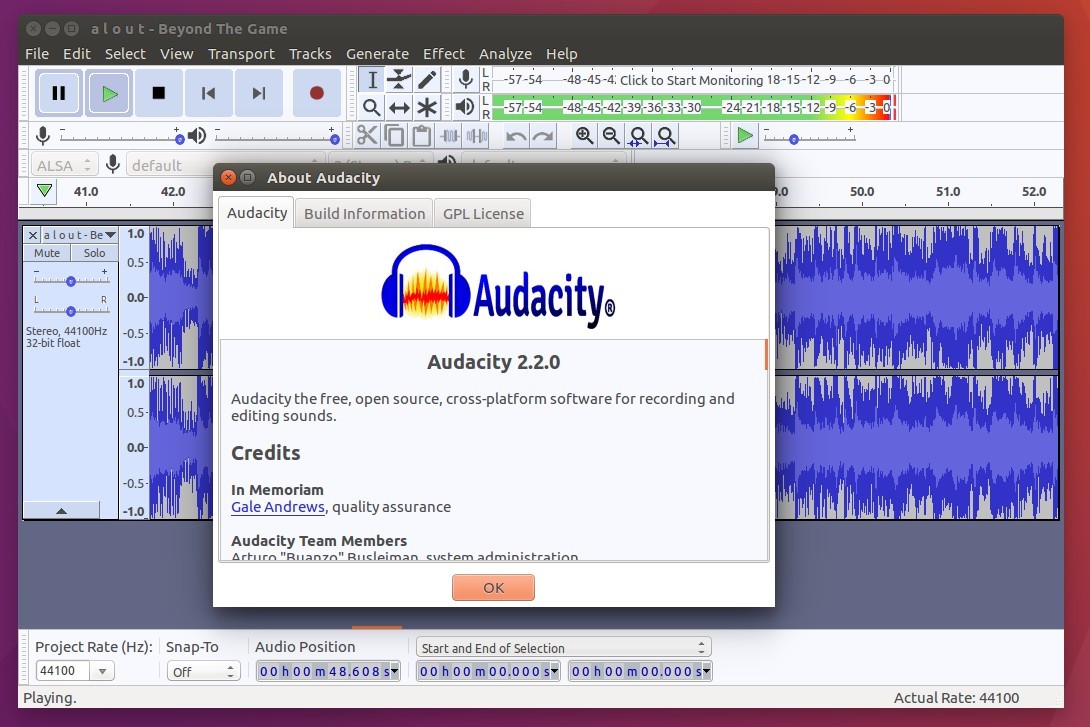Trim audio outside selection
The height and width of the screenshot is (727, 1090).
click(x=449, y=136)
